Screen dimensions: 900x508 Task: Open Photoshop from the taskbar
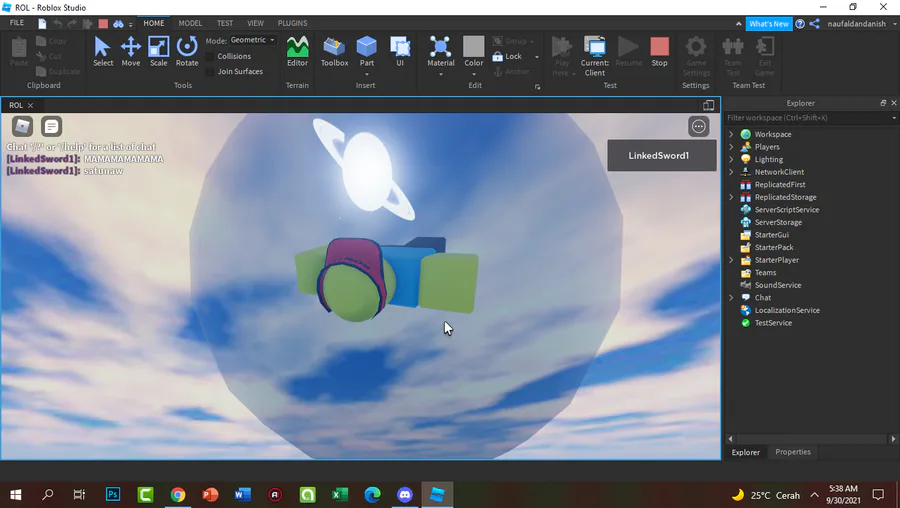113,494
